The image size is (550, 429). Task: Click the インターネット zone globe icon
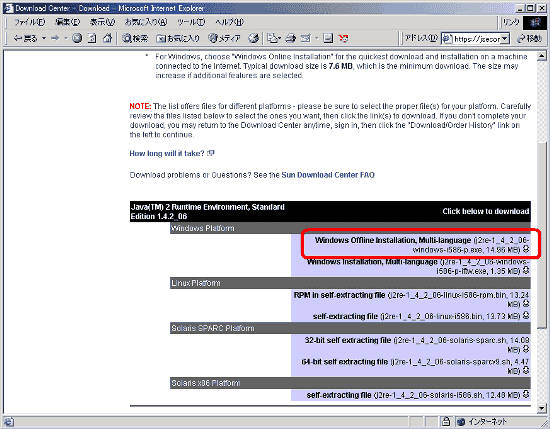coord(461,422)
